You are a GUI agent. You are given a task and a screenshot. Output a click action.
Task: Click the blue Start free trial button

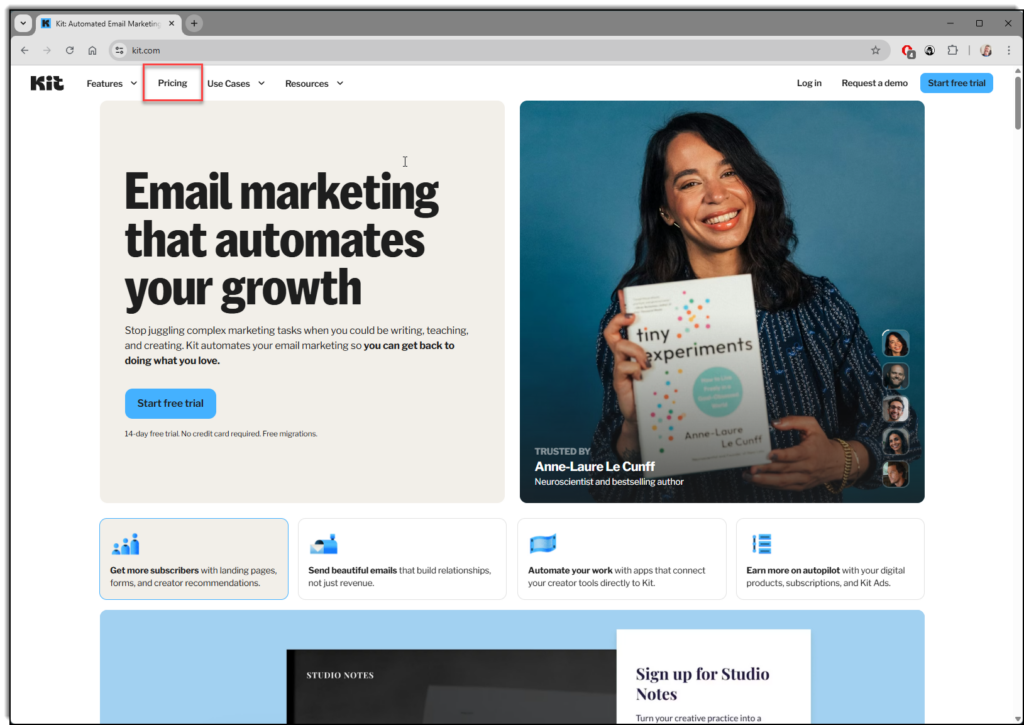click(956, 83)
